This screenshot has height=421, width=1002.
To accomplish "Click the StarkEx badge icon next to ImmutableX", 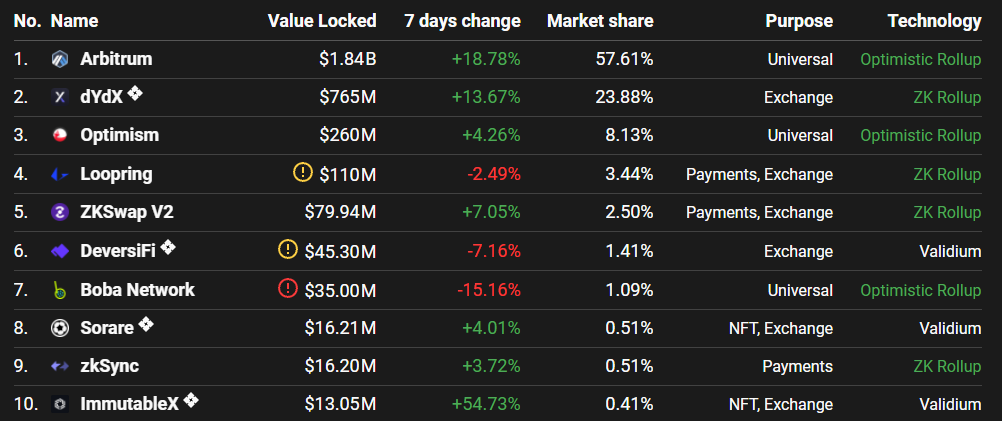I will (191, 401).
